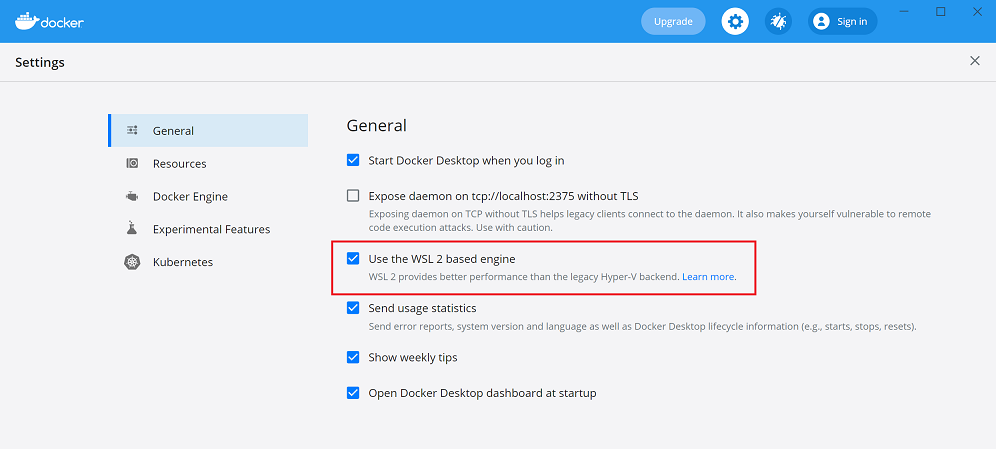Click the Kubernetes wheel icon

tap(132, 262)
